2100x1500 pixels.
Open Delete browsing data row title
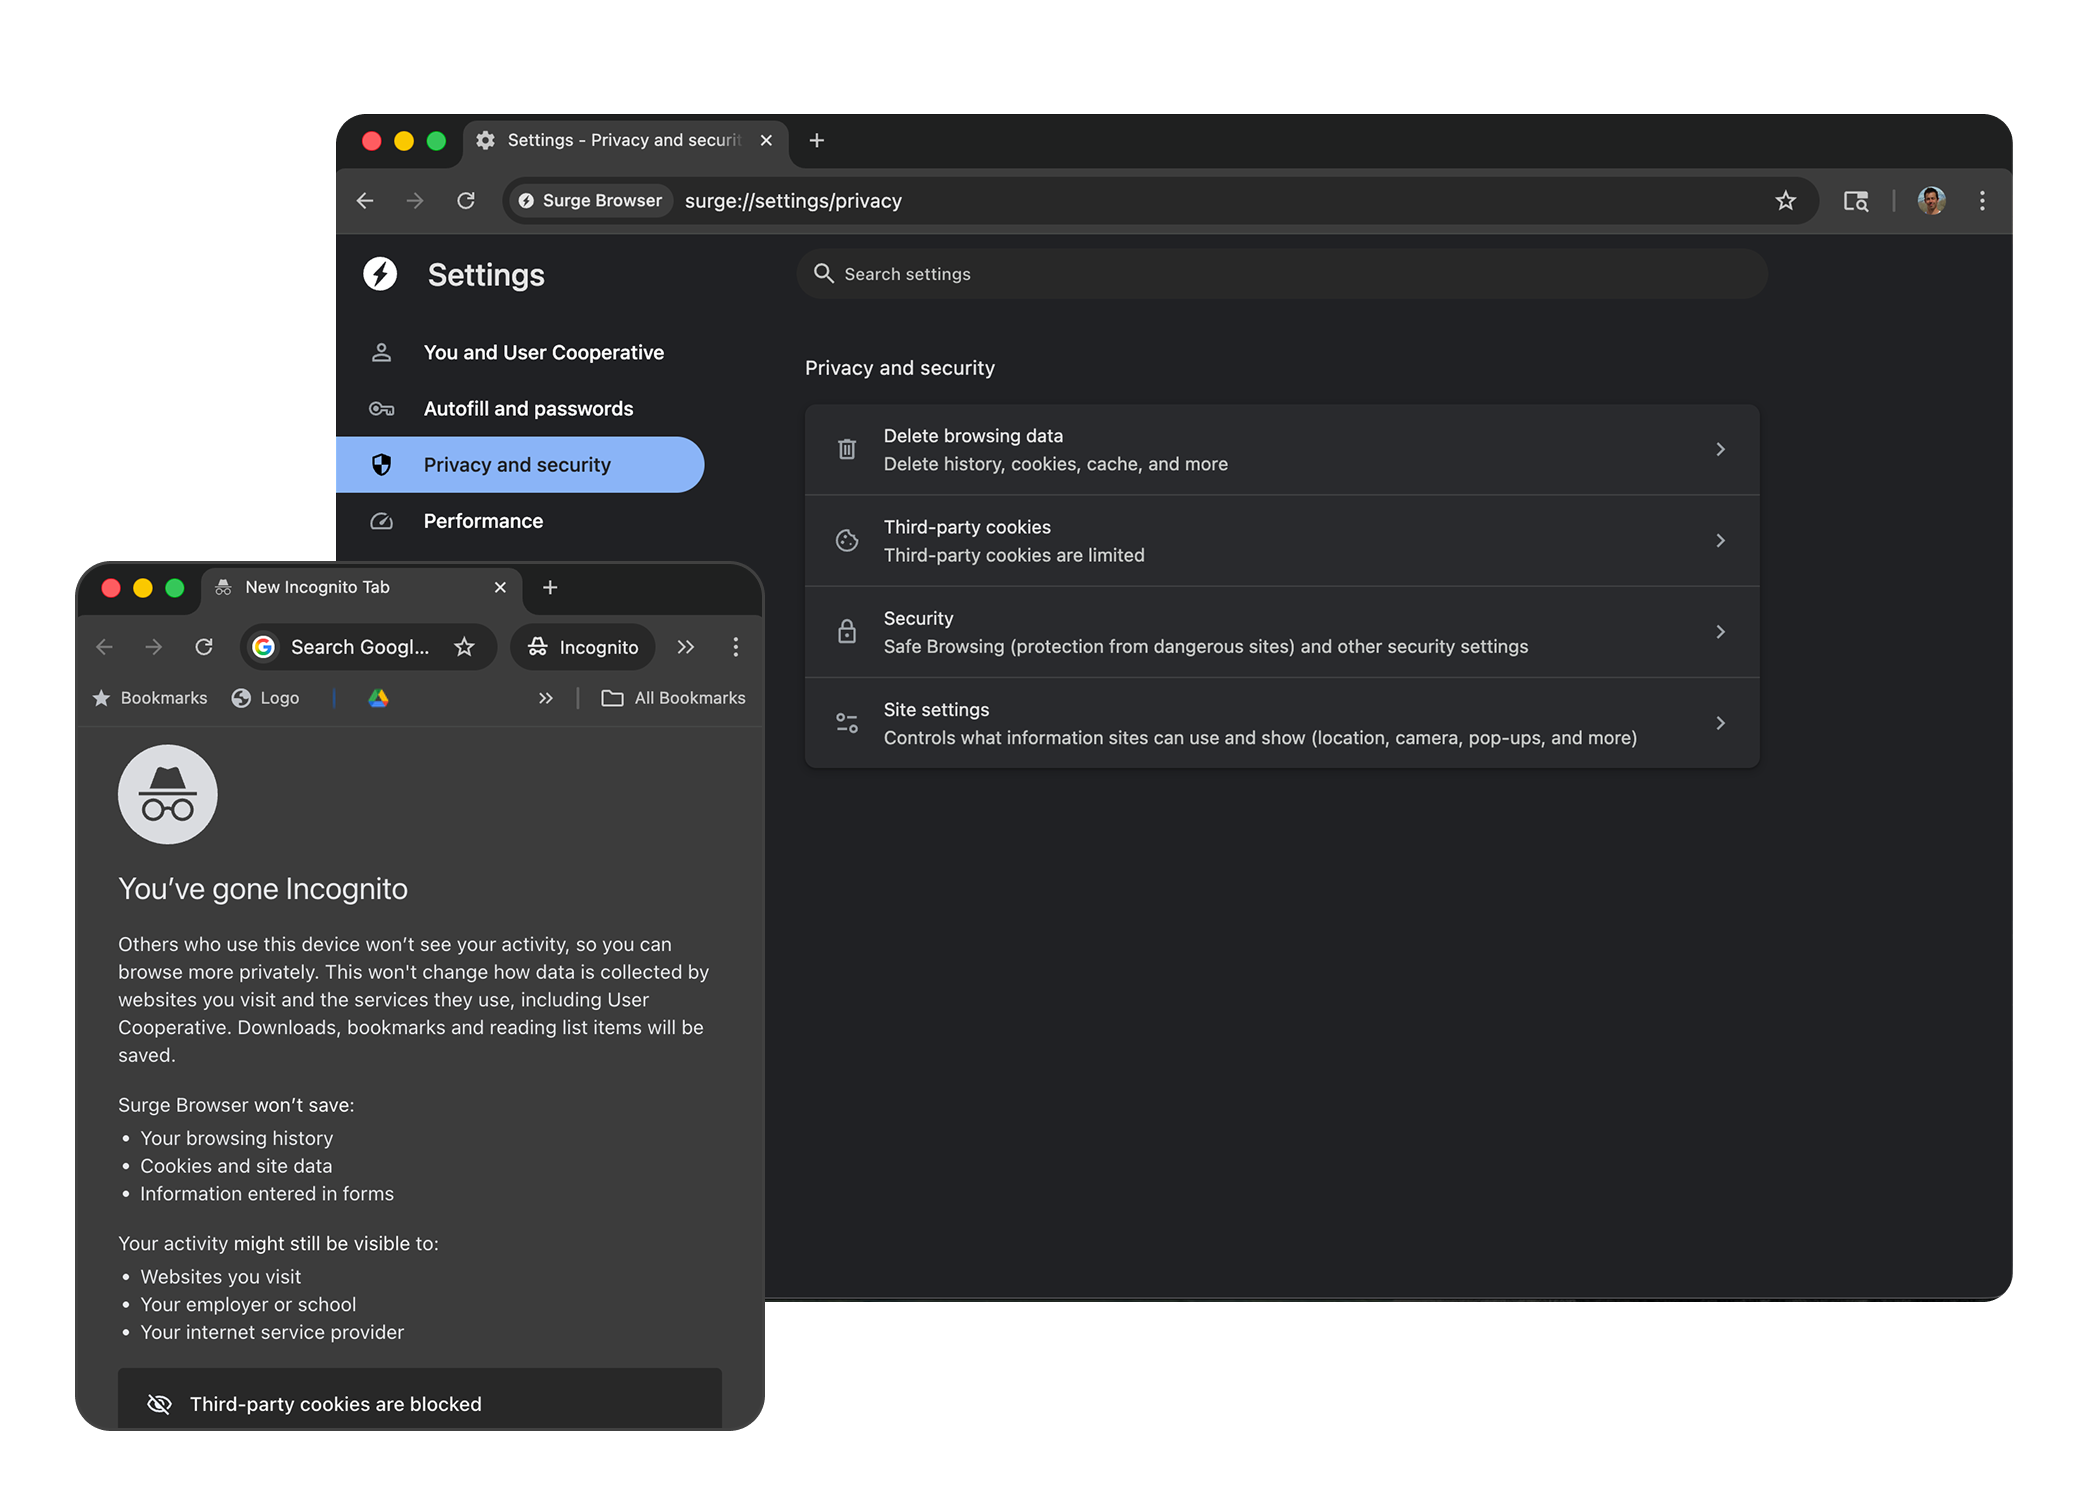(973, 436)
